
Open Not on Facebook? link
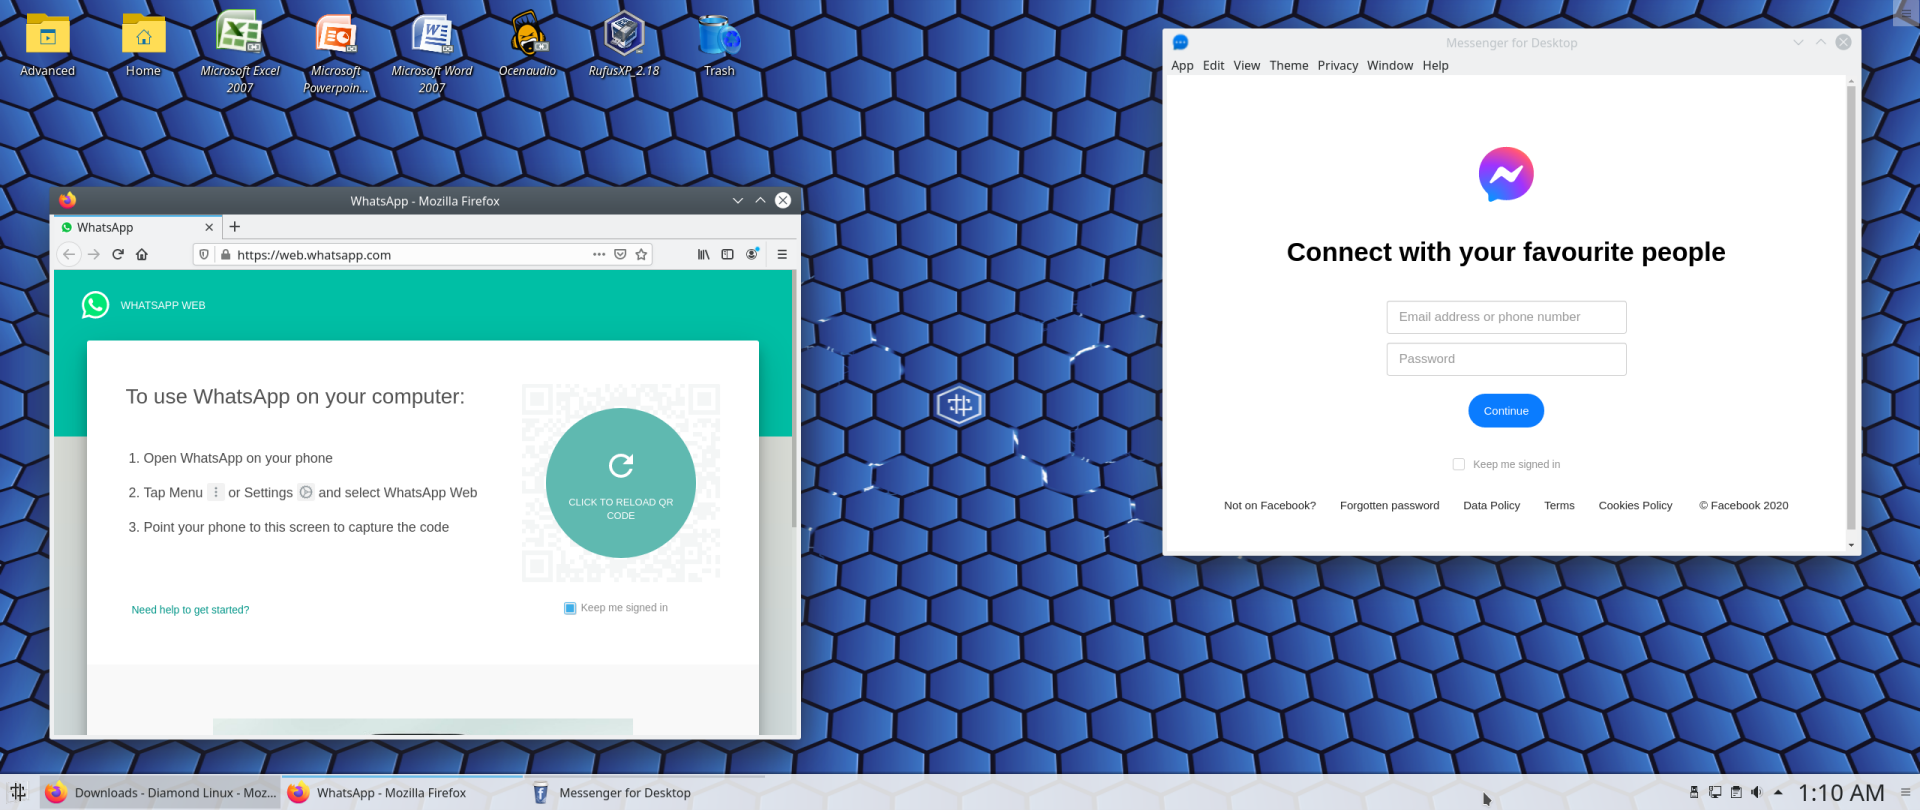click(1269, 506)
